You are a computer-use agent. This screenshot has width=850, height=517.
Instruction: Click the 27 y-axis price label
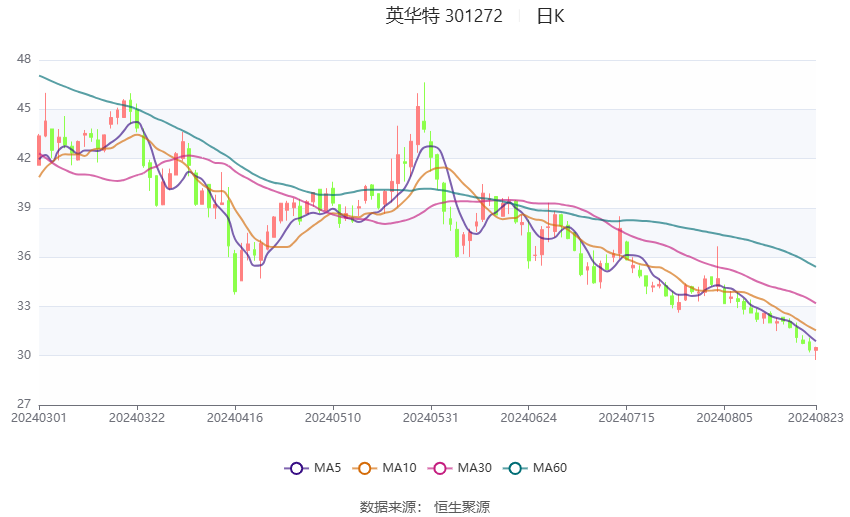point(24,404)
